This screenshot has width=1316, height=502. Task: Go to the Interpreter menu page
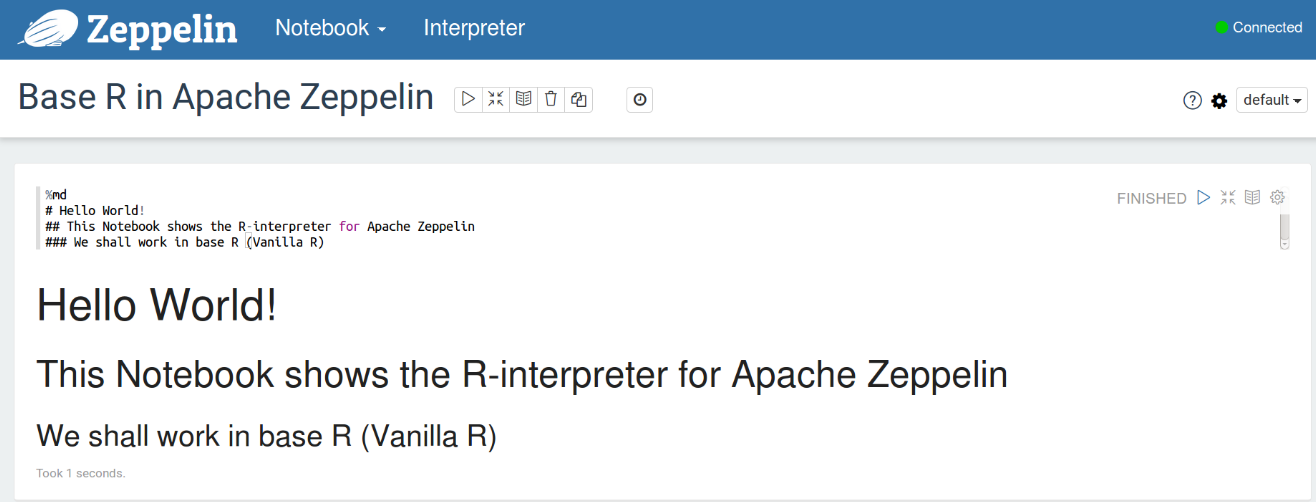point(474,28)
